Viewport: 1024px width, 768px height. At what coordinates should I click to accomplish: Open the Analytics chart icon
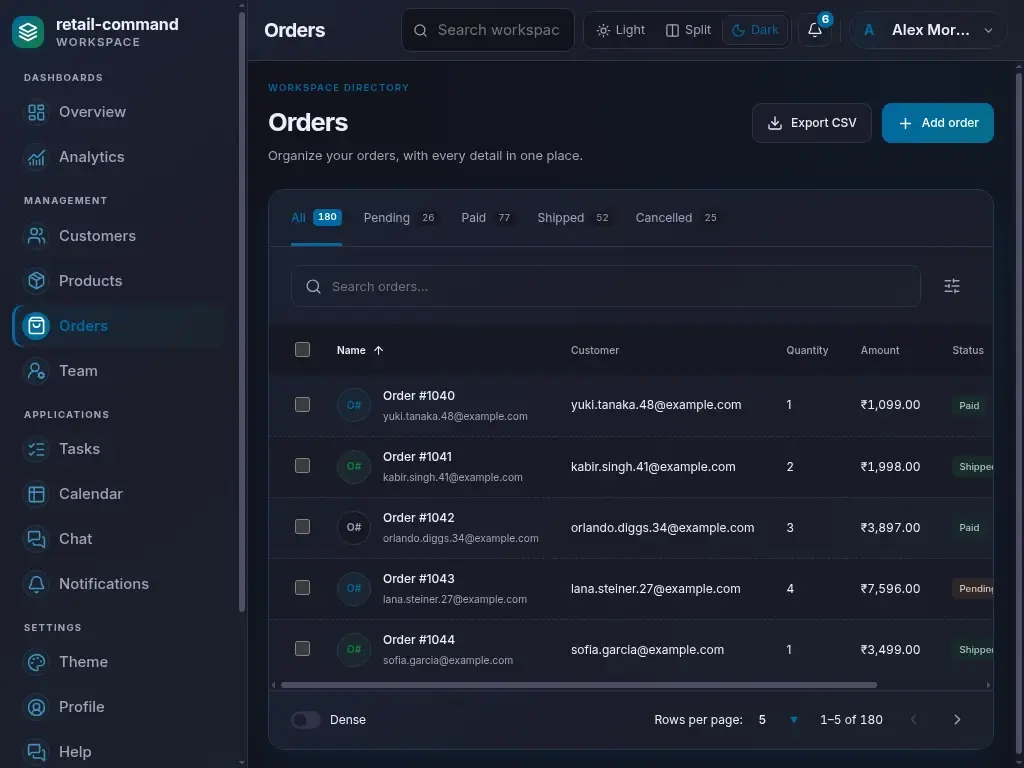point(37,157)
